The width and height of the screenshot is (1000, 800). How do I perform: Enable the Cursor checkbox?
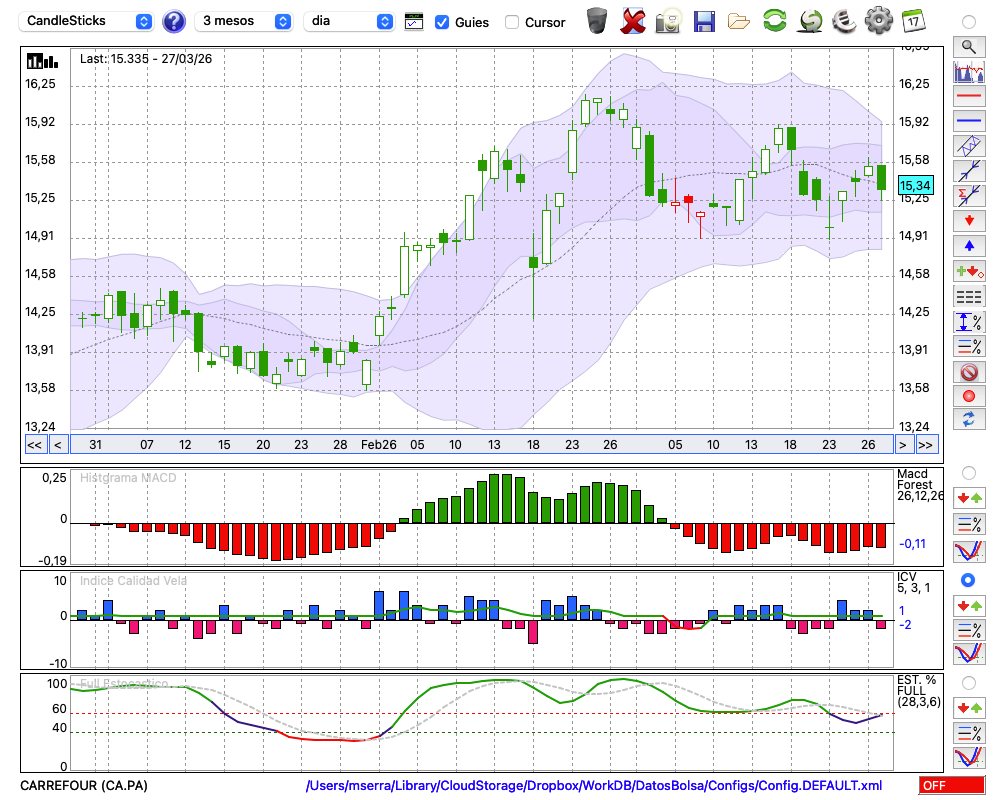pos(512,22)
